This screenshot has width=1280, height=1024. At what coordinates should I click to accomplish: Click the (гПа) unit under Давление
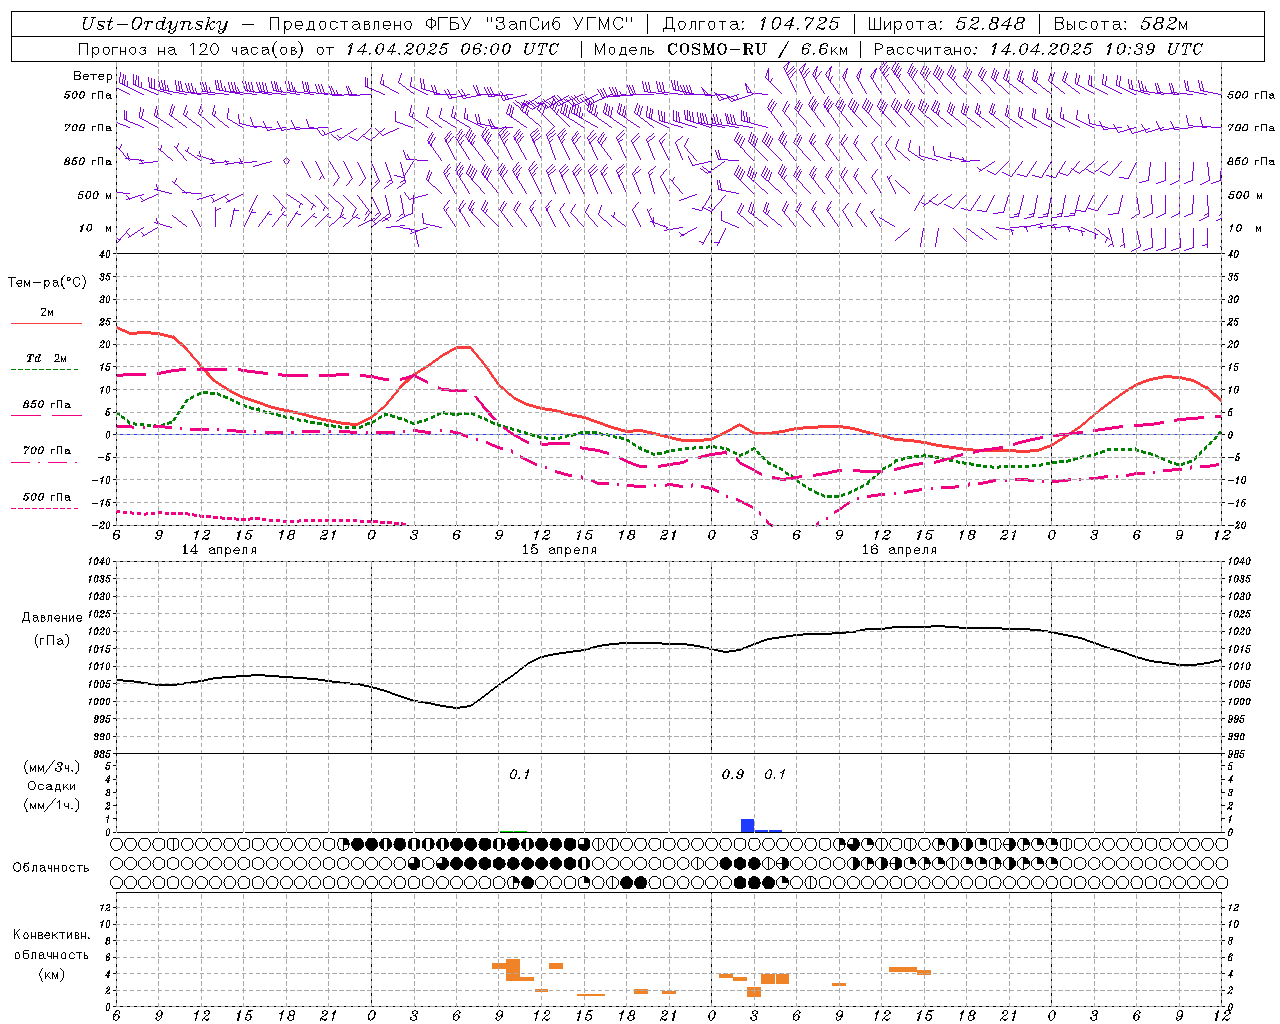[x=51, y=641]
